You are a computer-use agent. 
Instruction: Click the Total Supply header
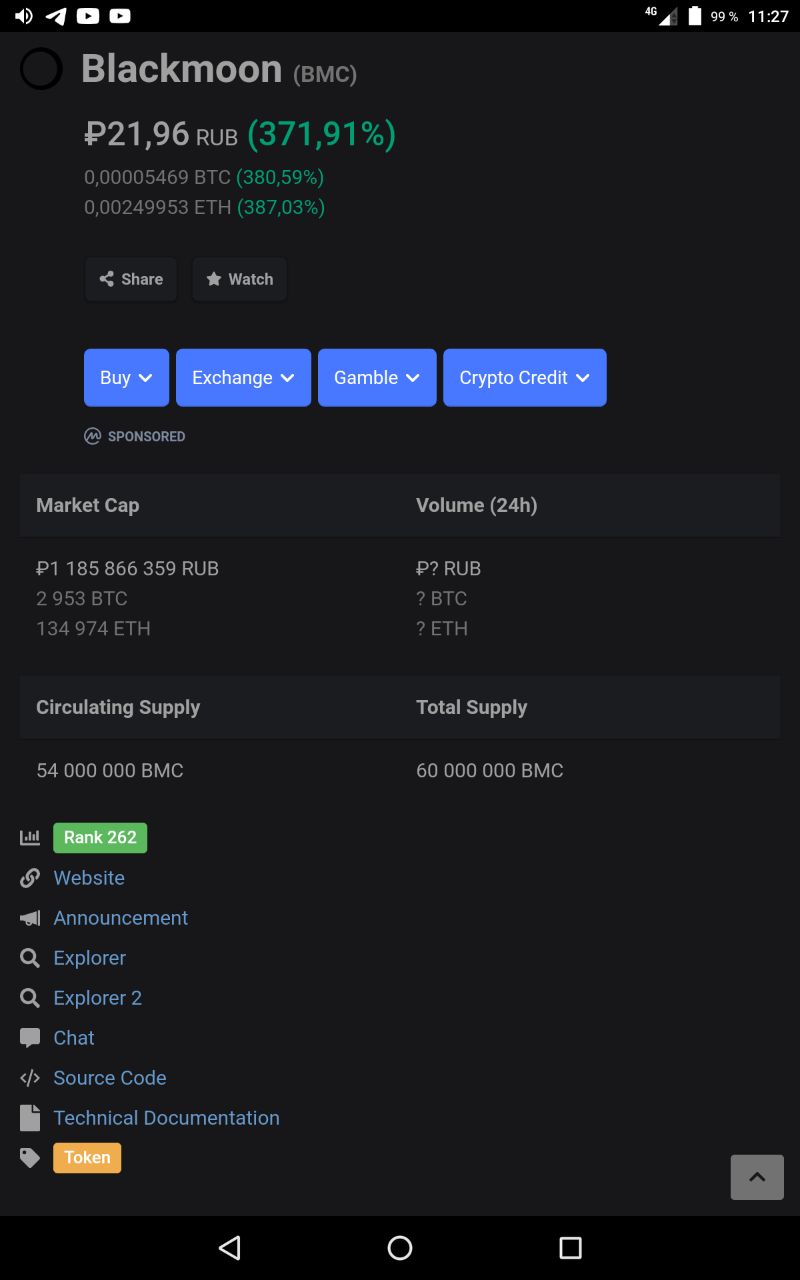[471, 707]
